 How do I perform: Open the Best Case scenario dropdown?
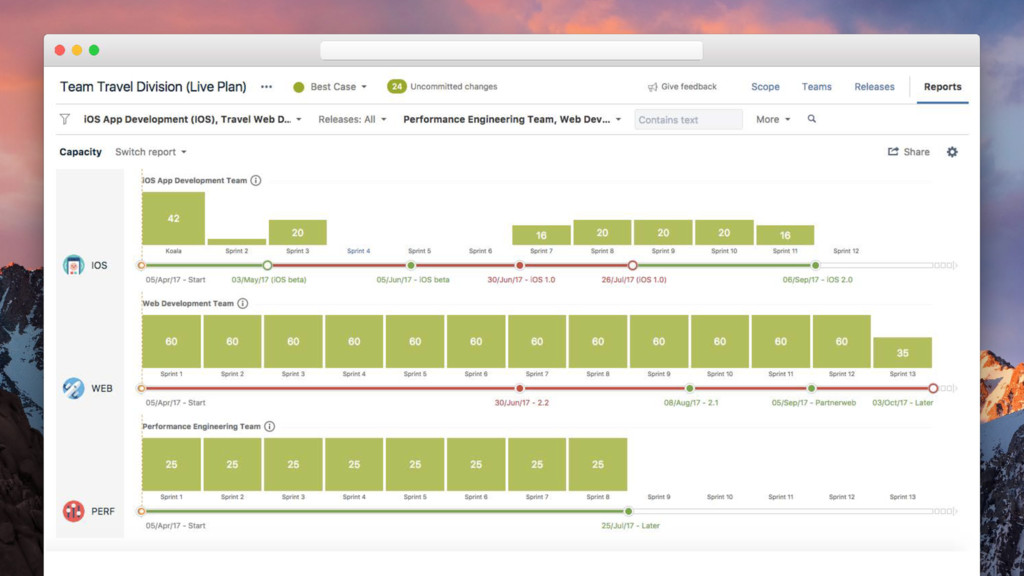coord(338,87)
